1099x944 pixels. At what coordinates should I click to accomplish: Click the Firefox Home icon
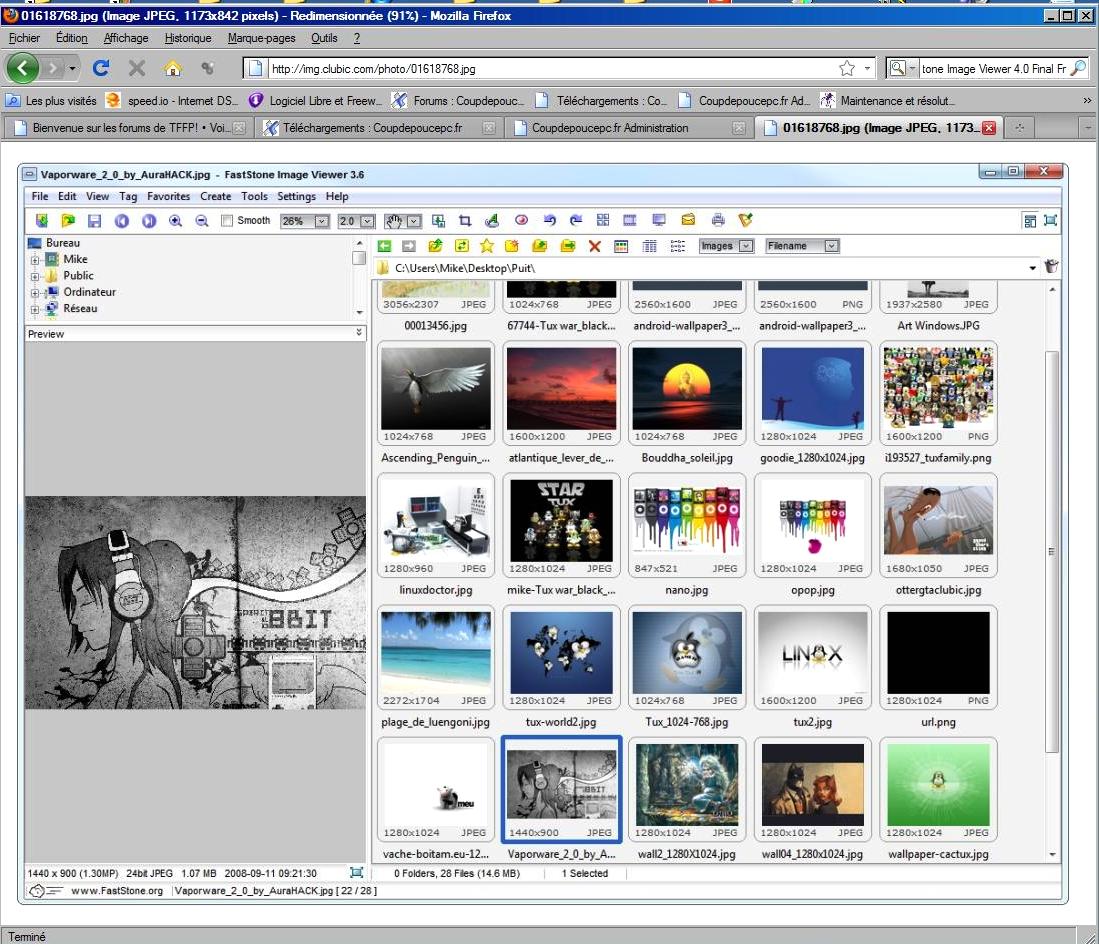point(172,68)
